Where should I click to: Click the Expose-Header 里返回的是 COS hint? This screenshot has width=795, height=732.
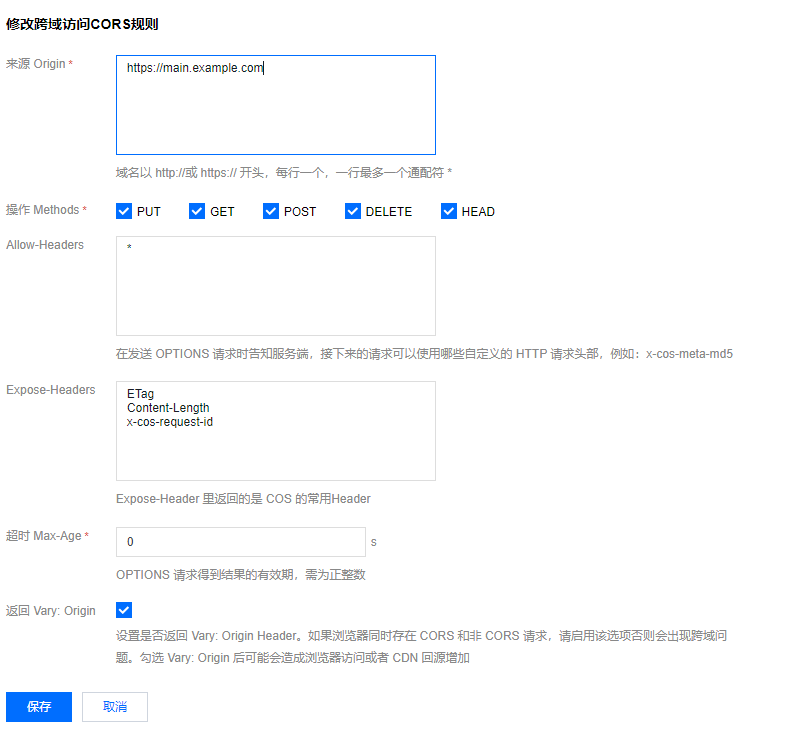pos(243,499)
